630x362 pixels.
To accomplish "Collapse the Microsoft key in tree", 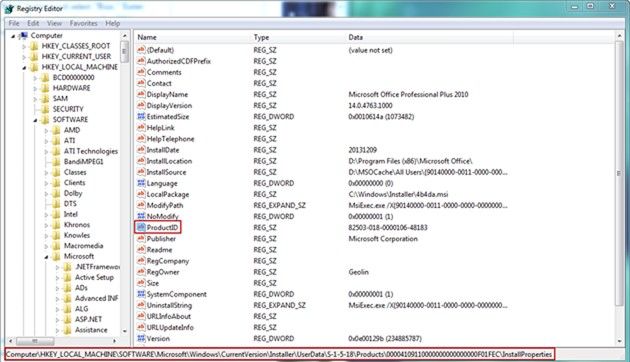I will click(x=47, y=257).
